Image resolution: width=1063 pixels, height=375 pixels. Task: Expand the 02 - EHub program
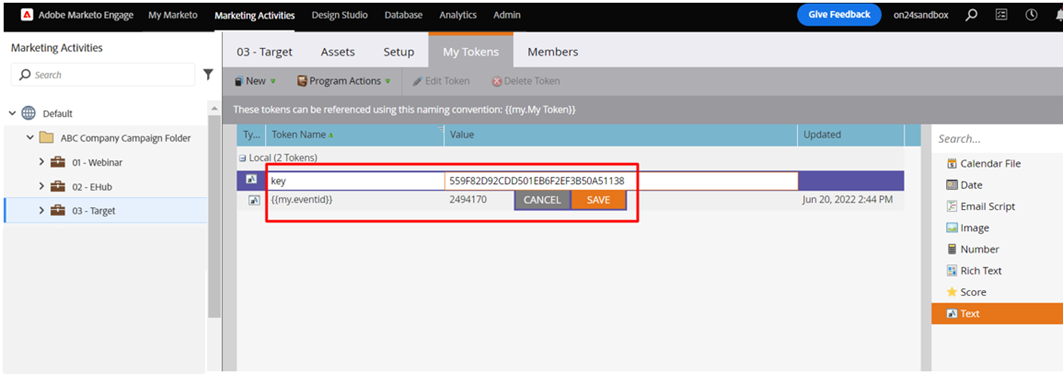tap(41, 186)
